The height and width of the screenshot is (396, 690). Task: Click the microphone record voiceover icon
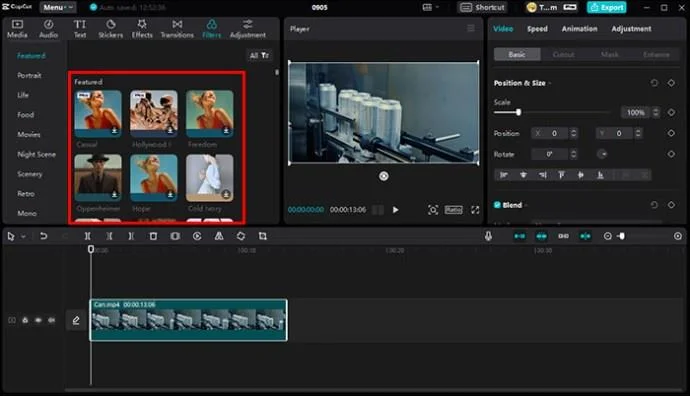(488, 236)
